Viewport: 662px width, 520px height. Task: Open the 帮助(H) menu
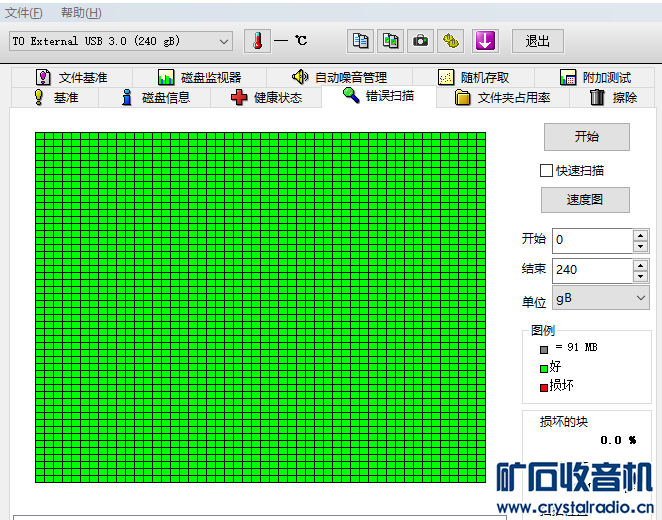pyautogui.click(x=81, y=13)
